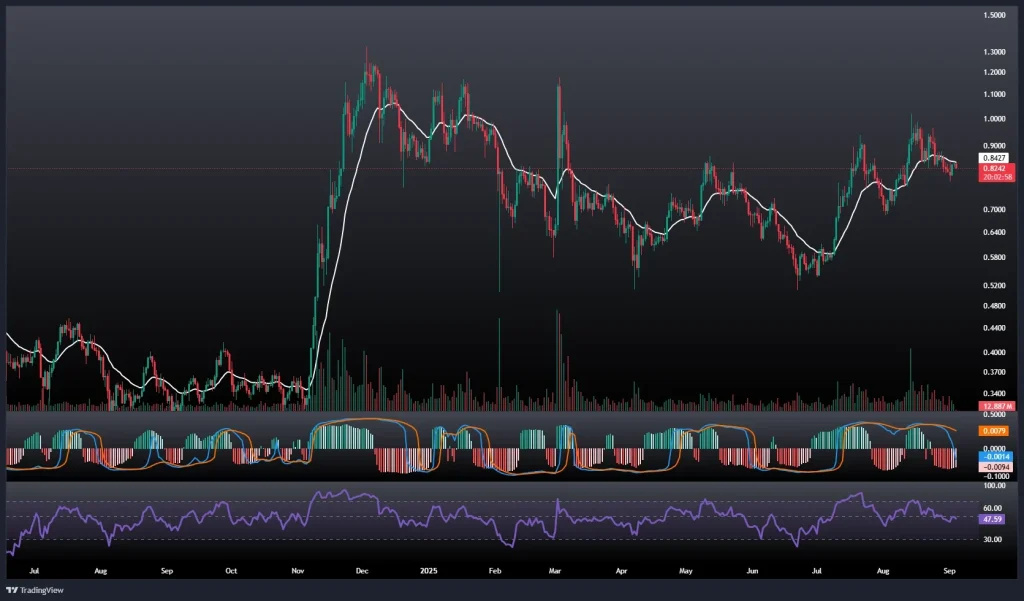Click the 1.0000 price level on price axis
Screen dimensions: 1024x601
point(994,119)
